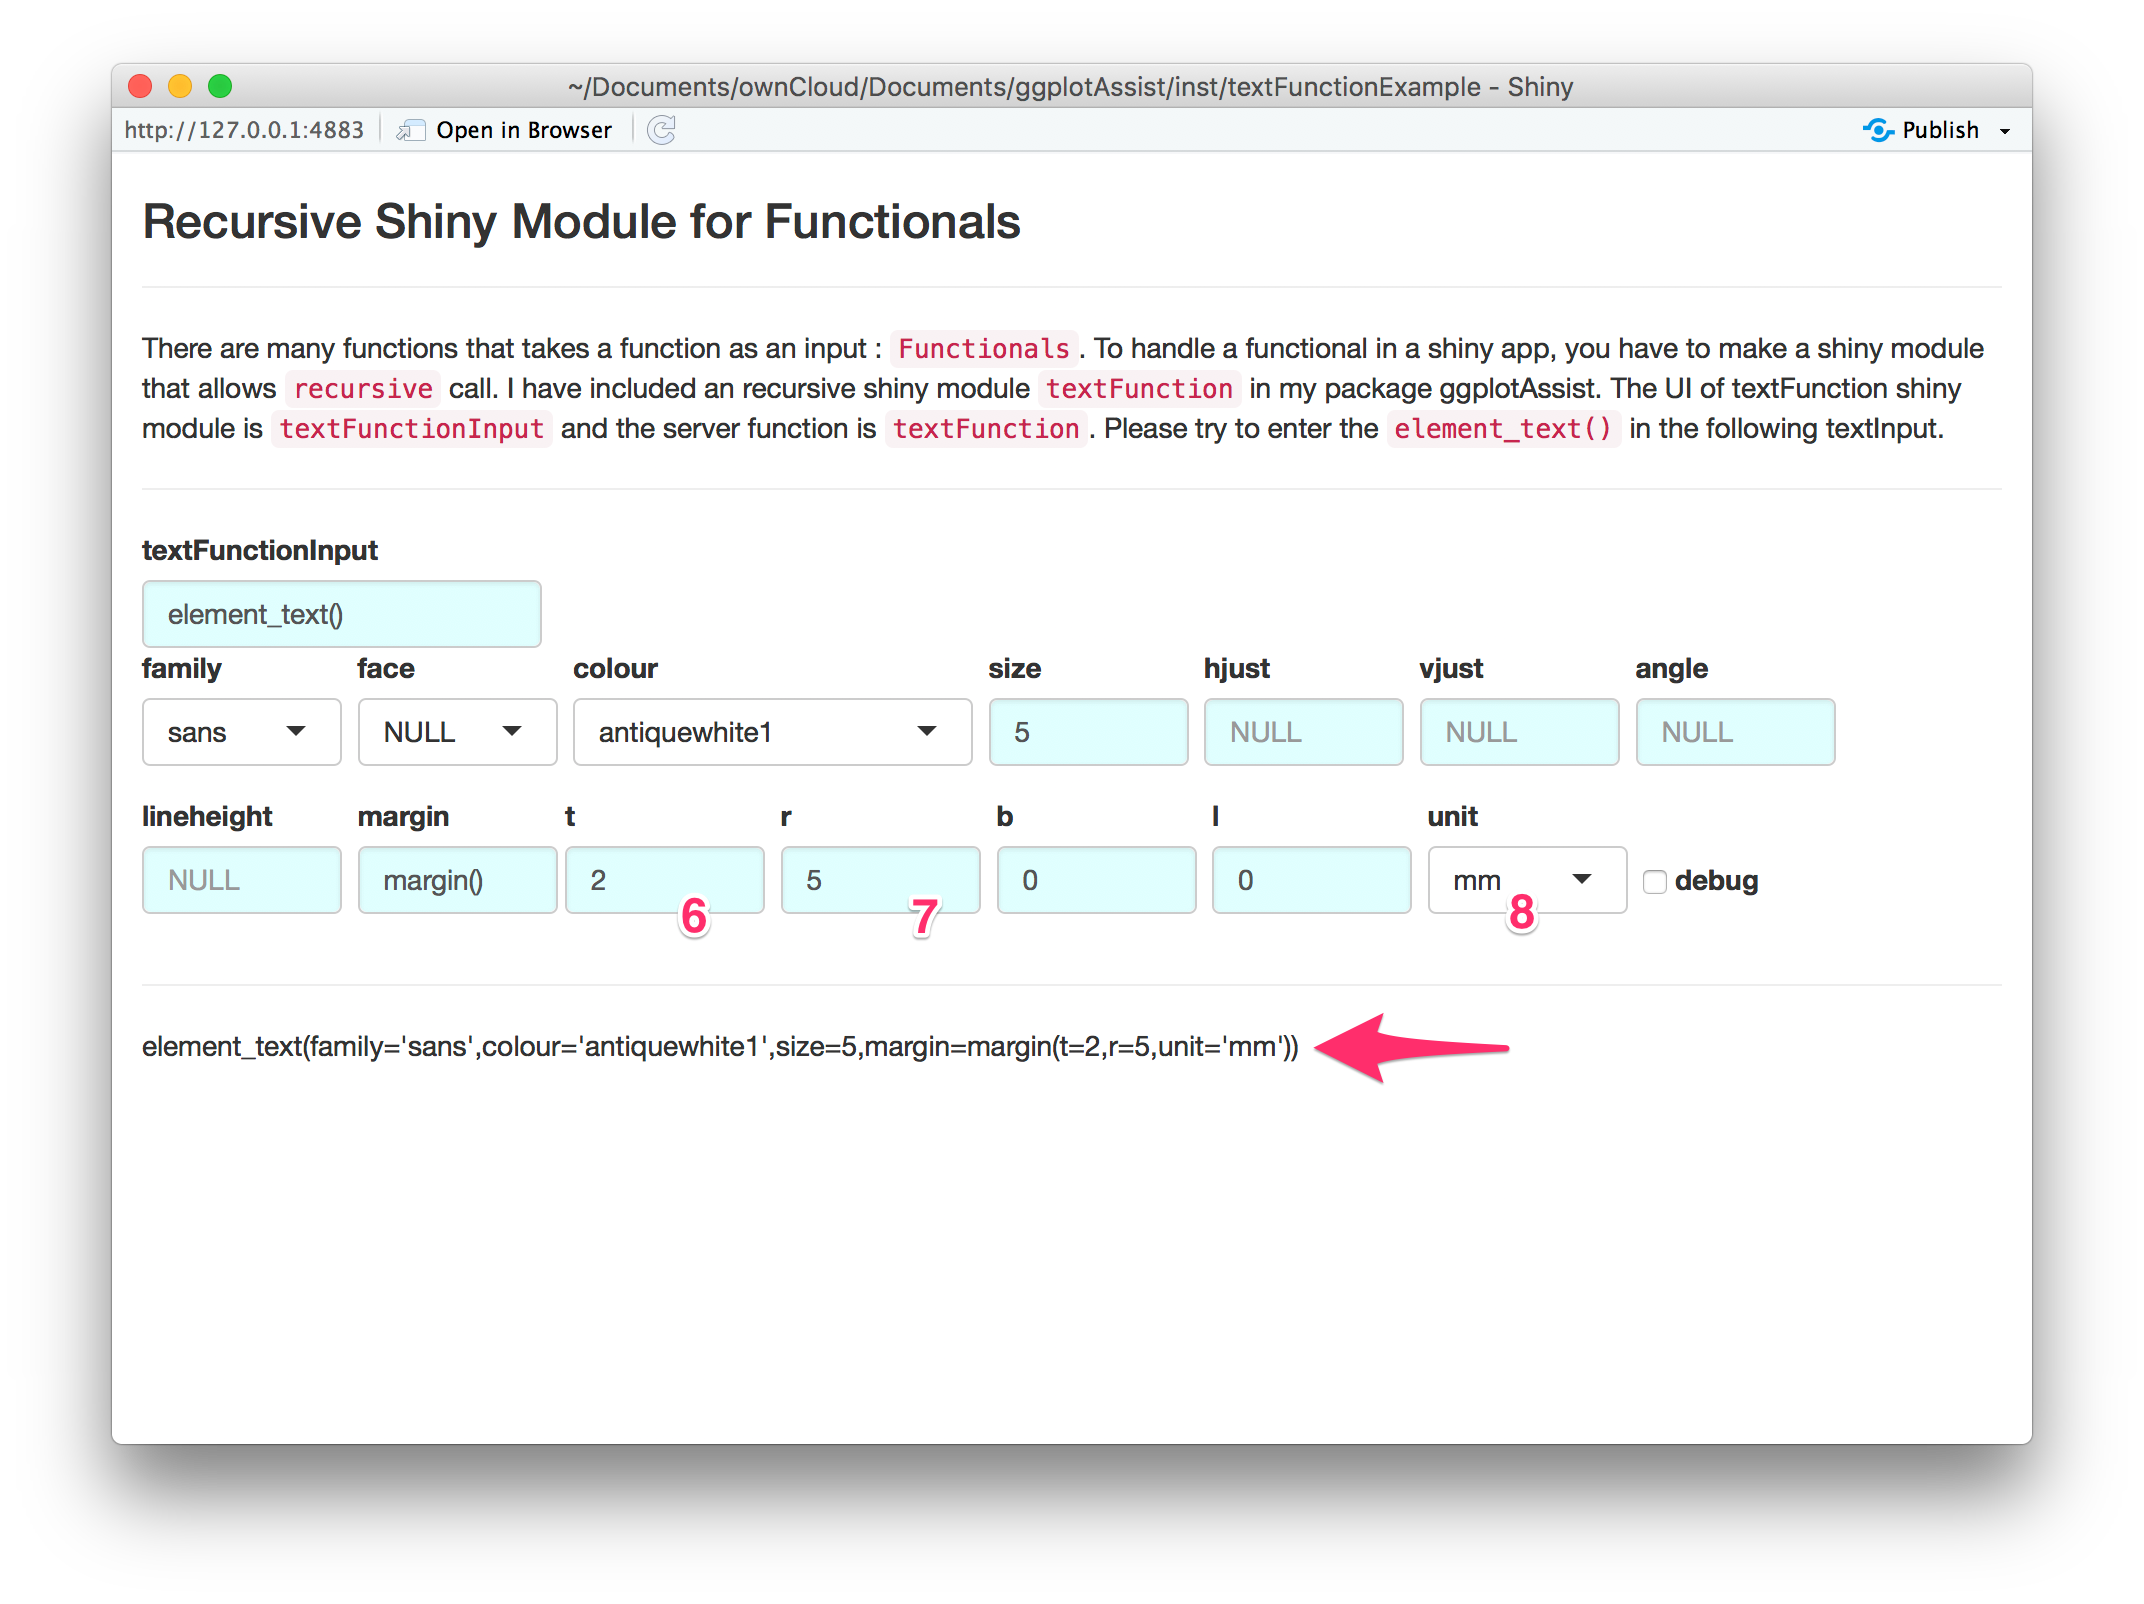
Task: Click the red close window button
Action: point(140,87)
